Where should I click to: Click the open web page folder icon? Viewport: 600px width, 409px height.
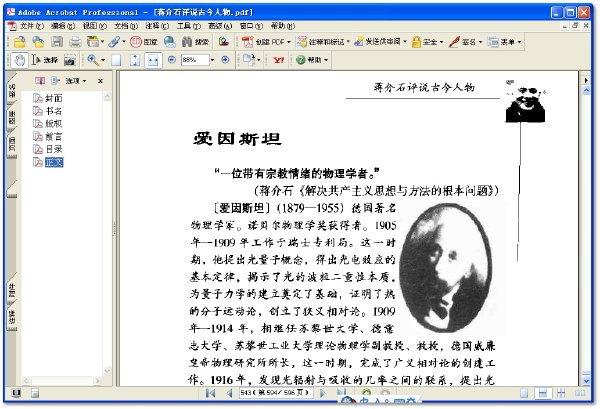coord(38,41)
